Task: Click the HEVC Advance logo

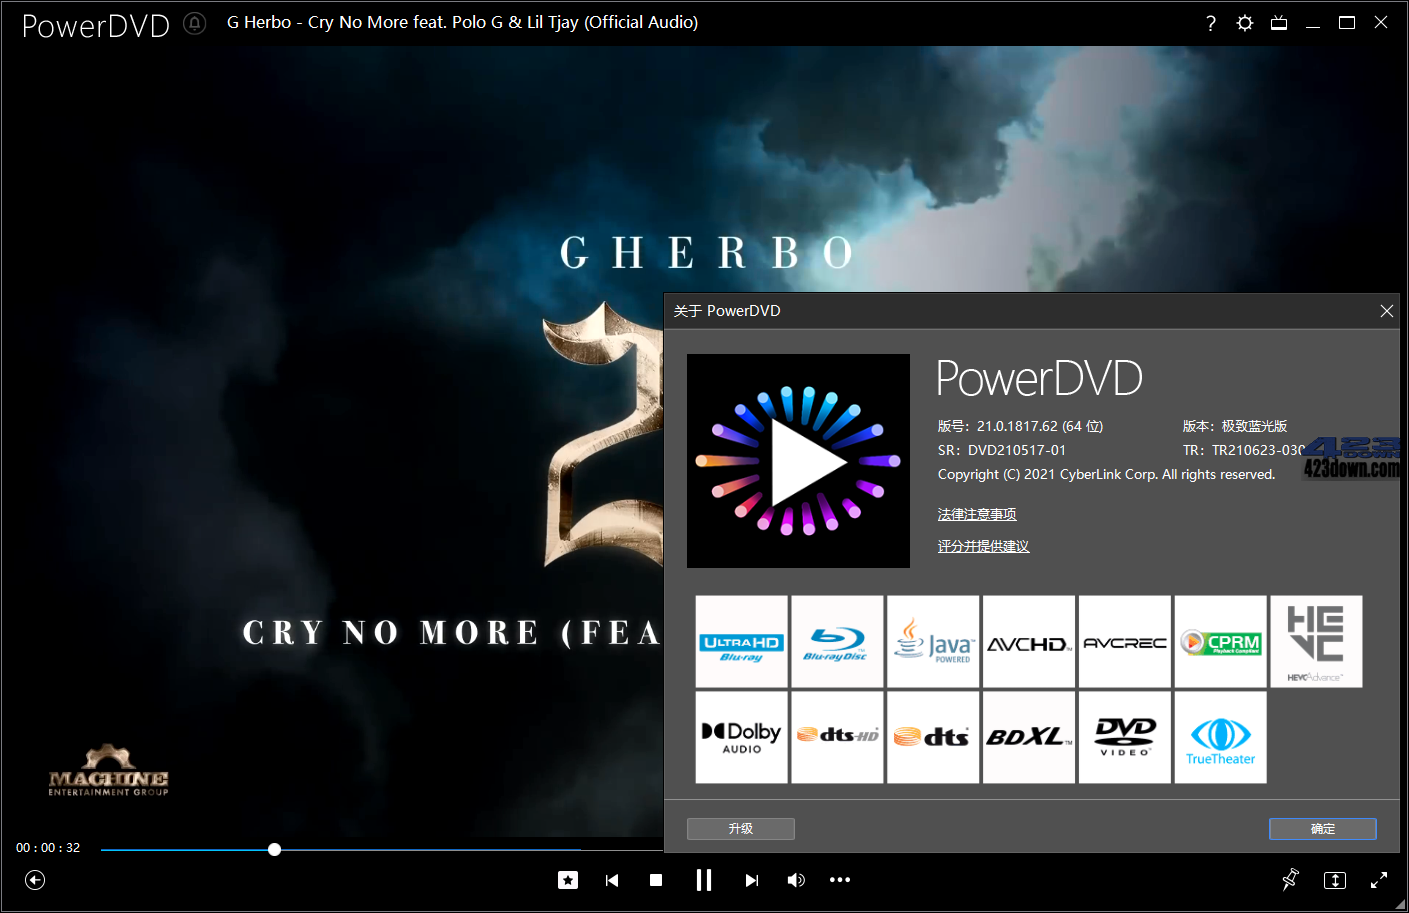Action: [x=1316, y=642]
